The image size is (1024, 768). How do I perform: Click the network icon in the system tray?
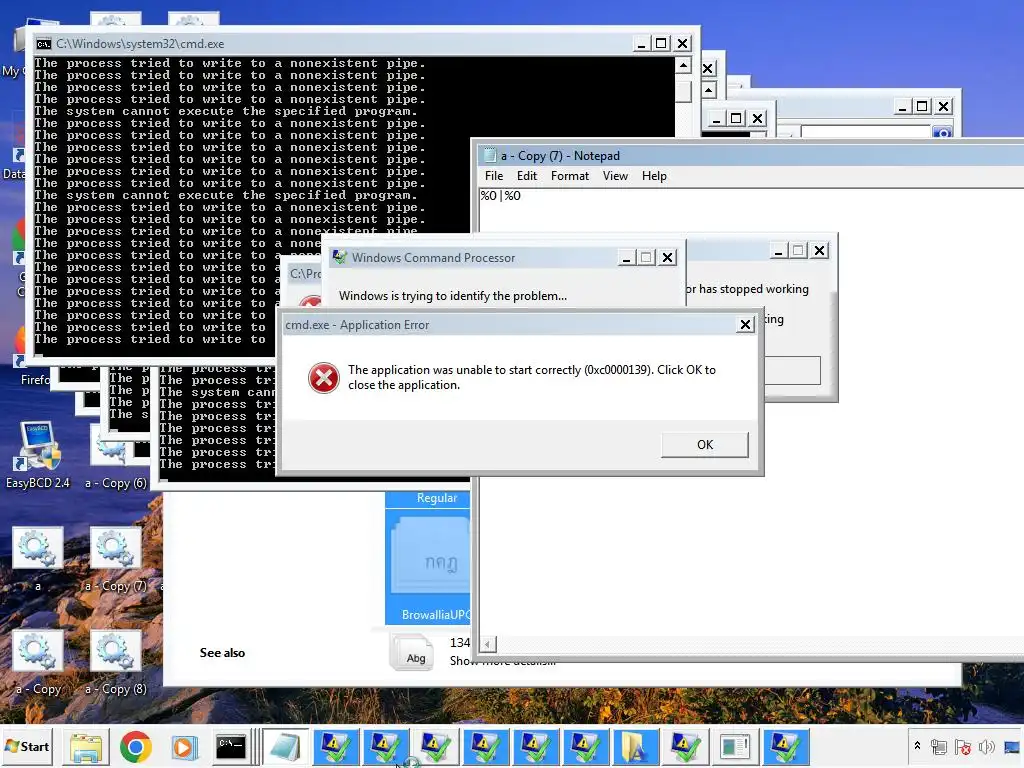tap(938, 746)
